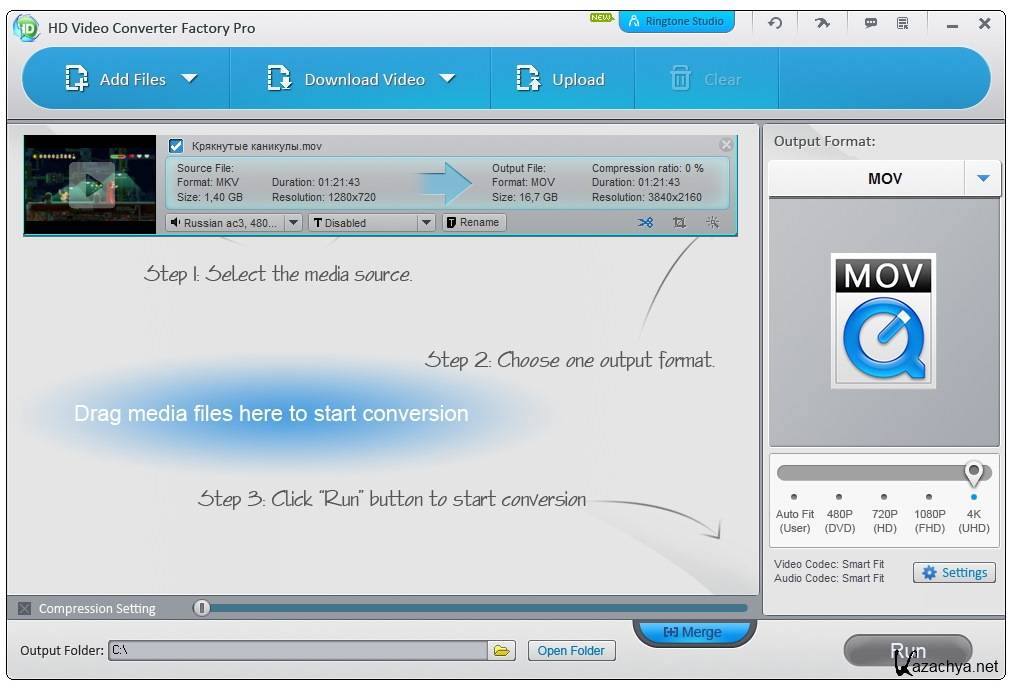Open the codec Settings button
1010x685 pixels.
tap(954, 573)
